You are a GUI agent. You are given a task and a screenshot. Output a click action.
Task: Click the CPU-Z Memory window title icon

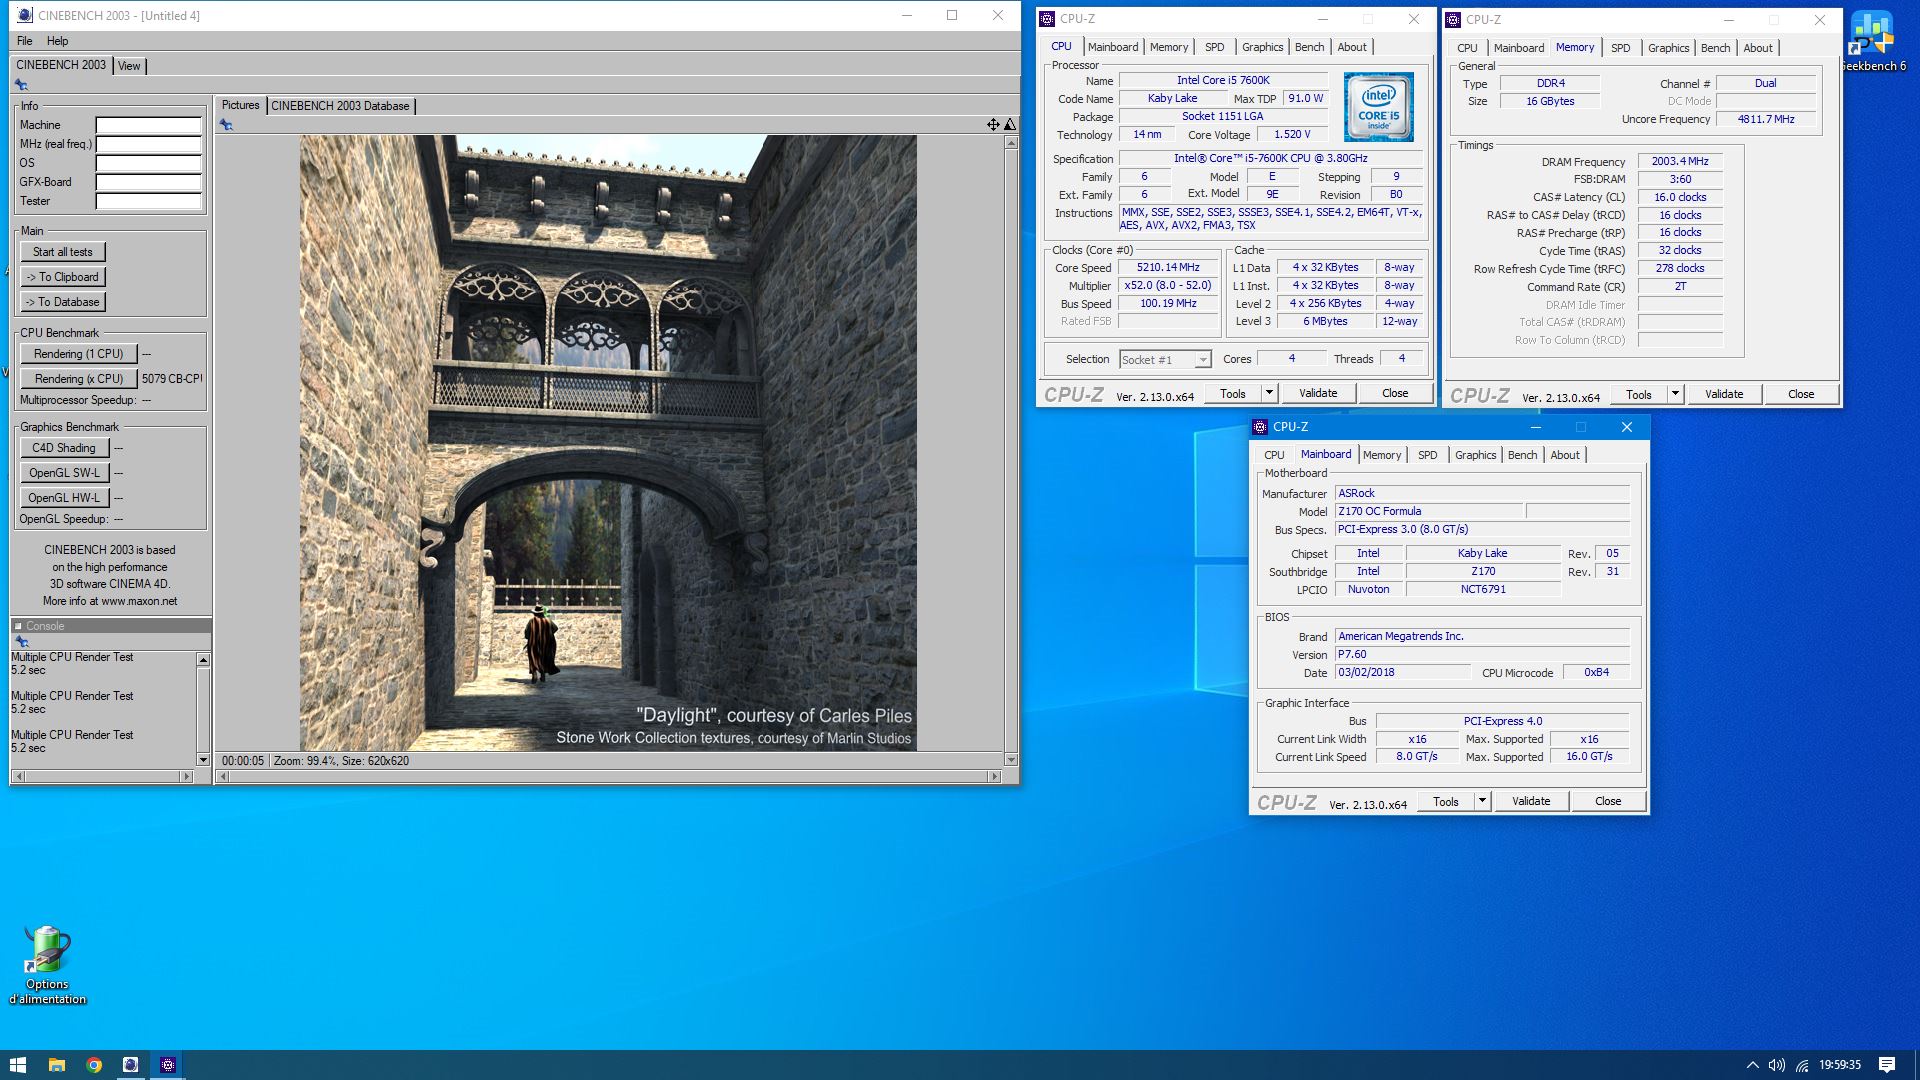click(1453, 20)
